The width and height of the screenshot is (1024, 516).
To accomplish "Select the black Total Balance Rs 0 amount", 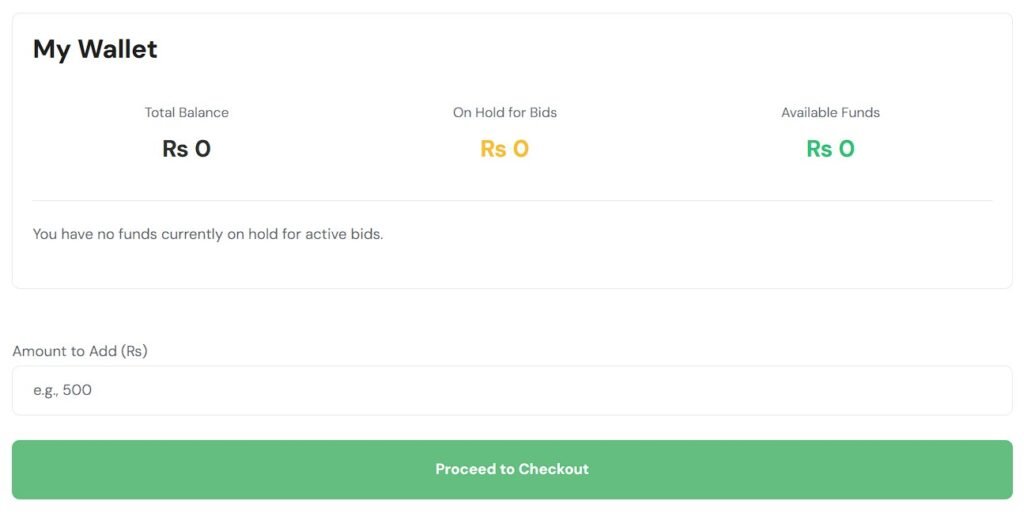I will [x=187, y=149].
